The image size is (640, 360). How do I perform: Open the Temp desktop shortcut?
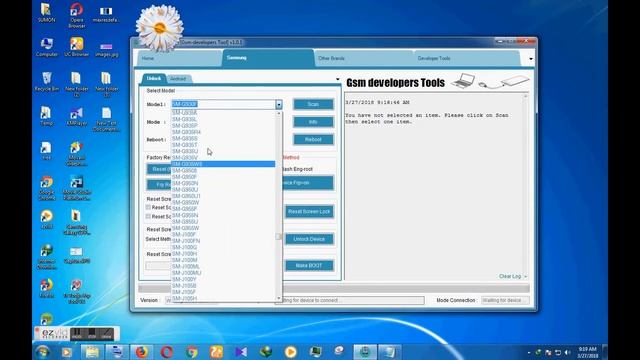click(46, 116)
